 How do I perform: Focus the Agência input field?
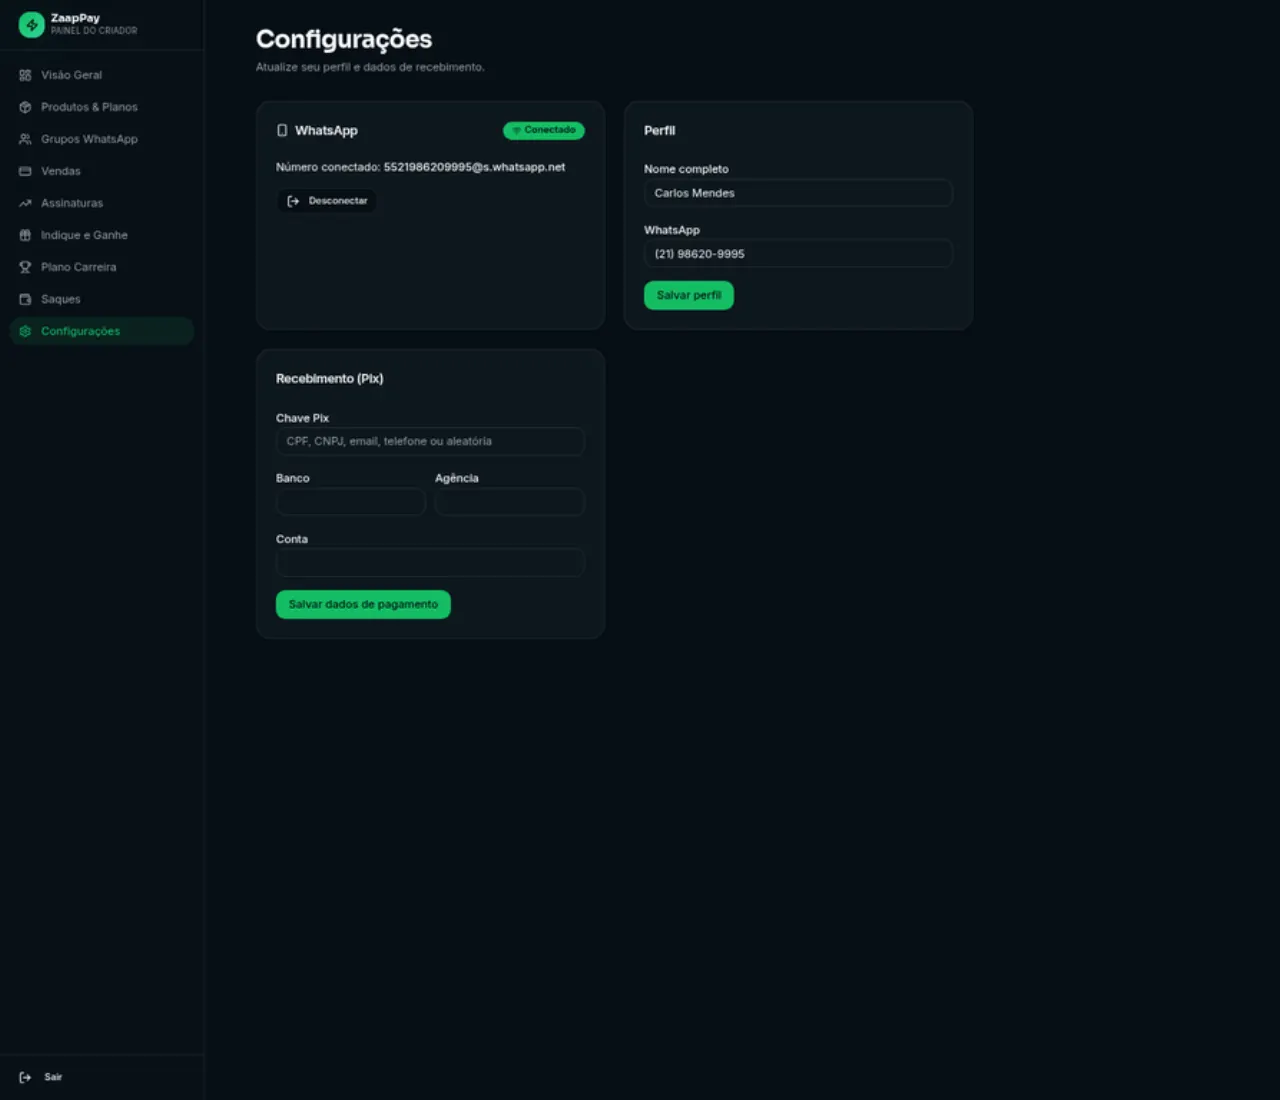[x=510, y=501]
